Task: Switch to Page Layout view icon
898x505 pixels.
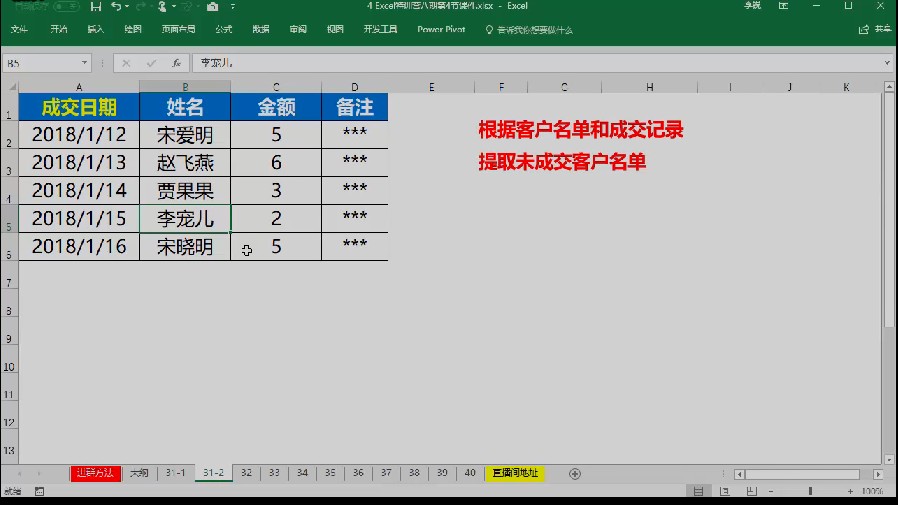Action: click(724, 491)
